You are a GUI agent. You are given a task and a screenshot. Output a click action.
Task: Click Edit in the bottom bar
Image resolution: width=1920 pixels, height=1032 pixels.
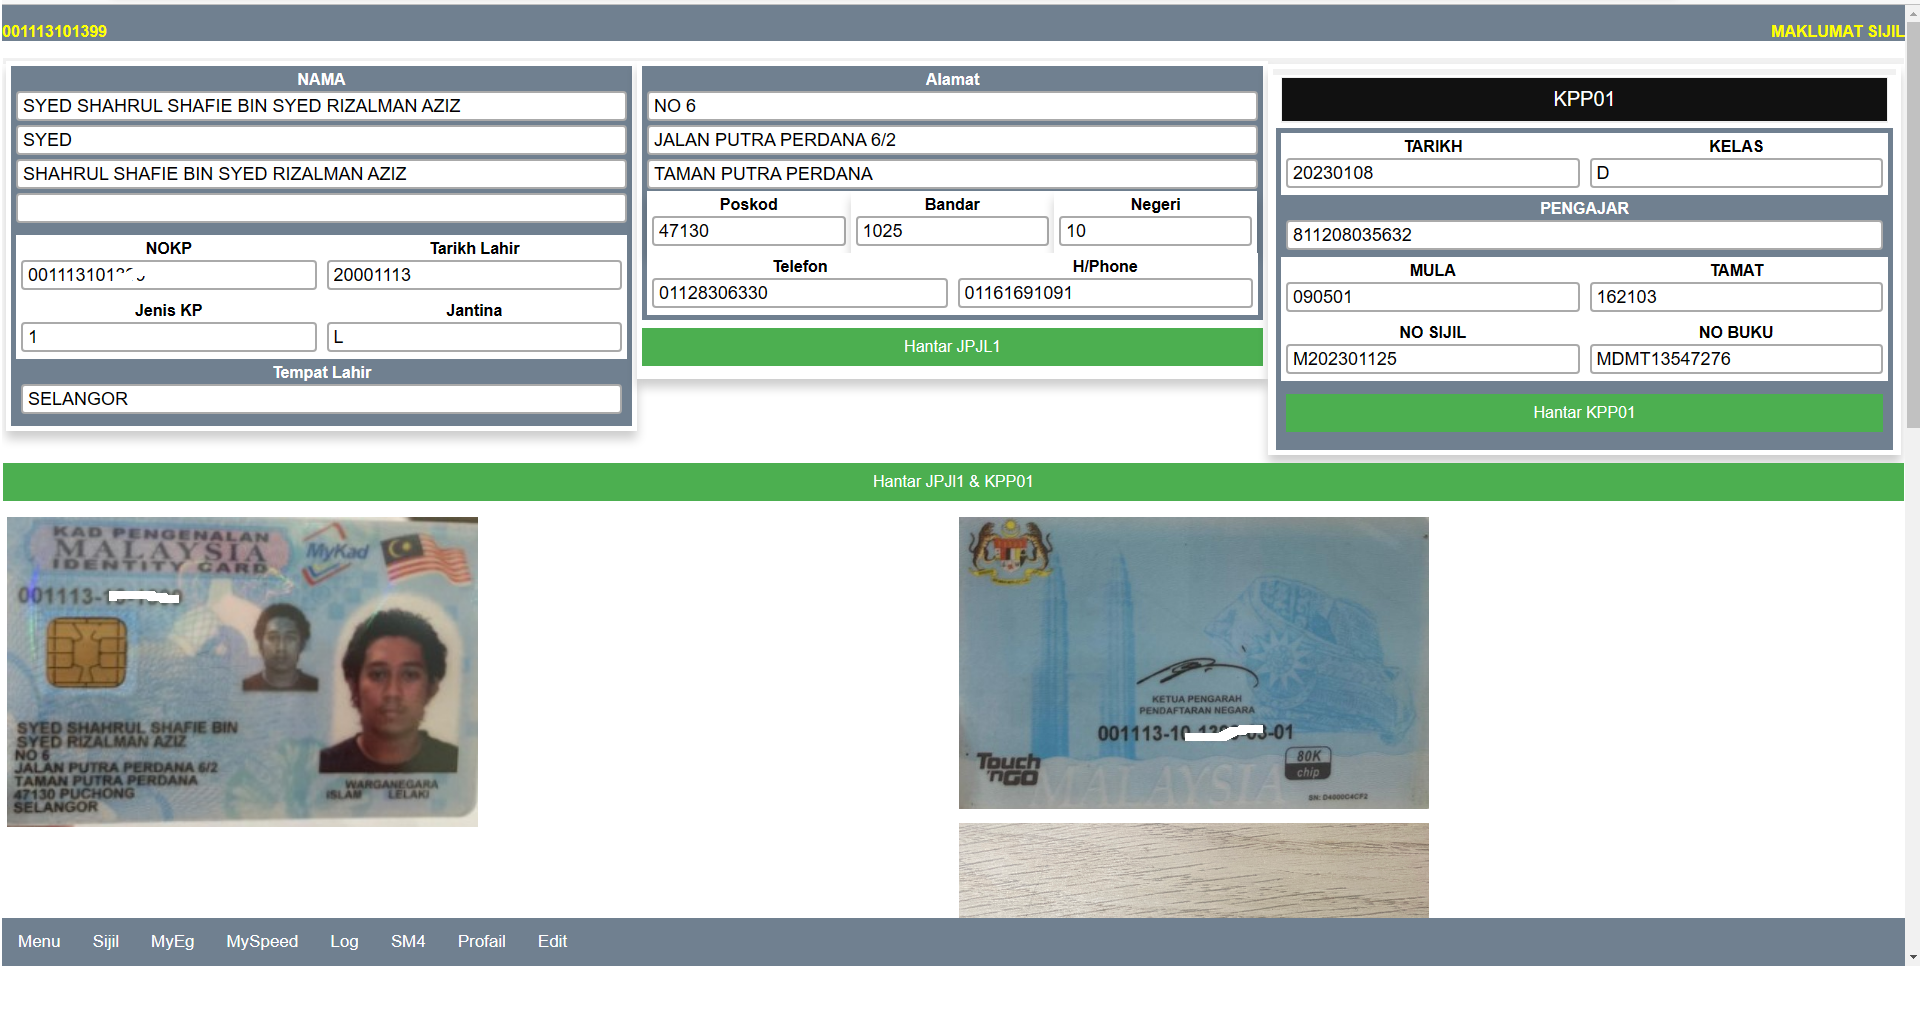552,942
